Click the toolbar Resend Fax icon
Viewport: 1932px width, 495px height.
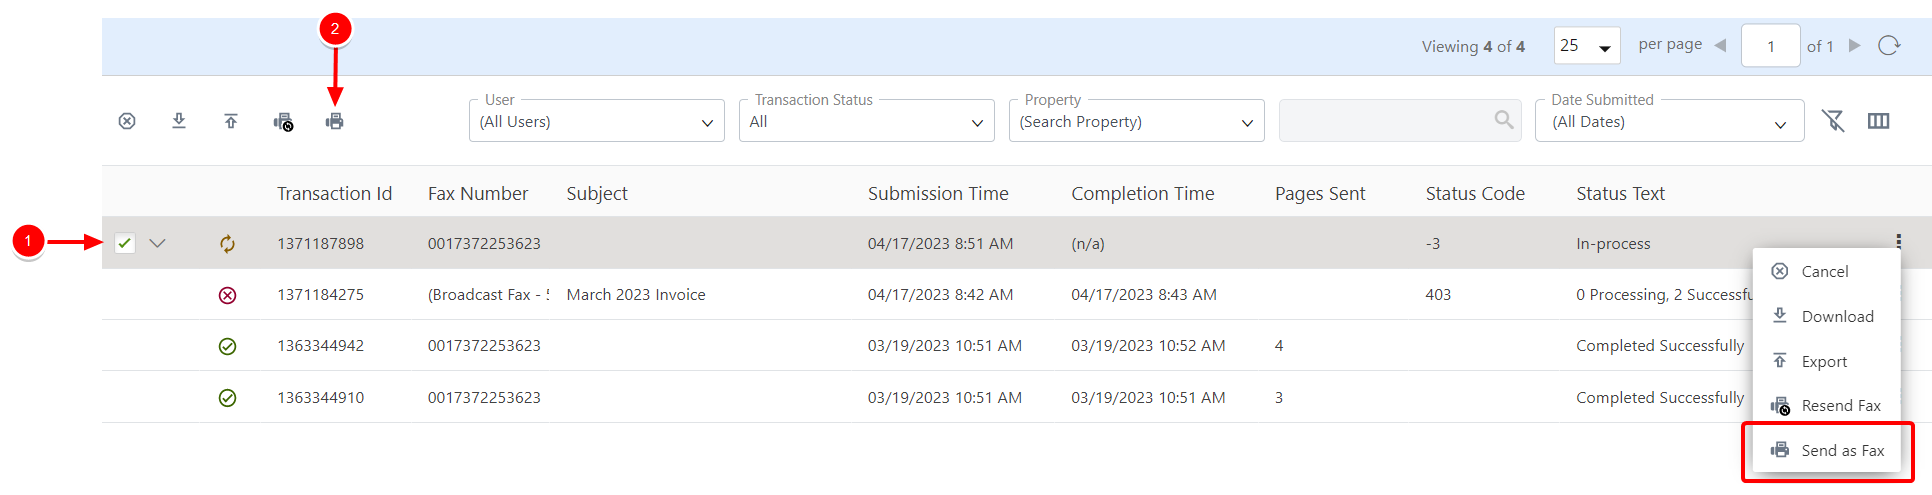pyautogui.click(x=283, y=122)
